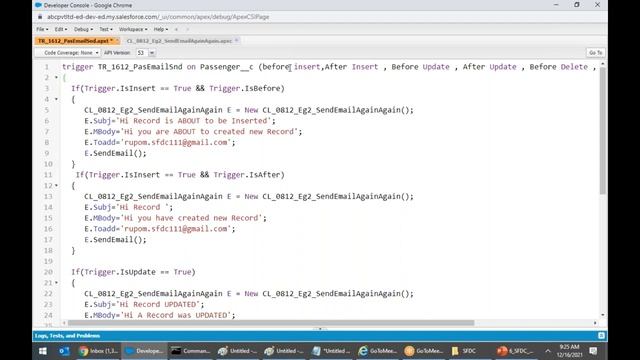
Task: Click the Chrome address bar URL
Action: pyautogui.click(x=158, y=17)
